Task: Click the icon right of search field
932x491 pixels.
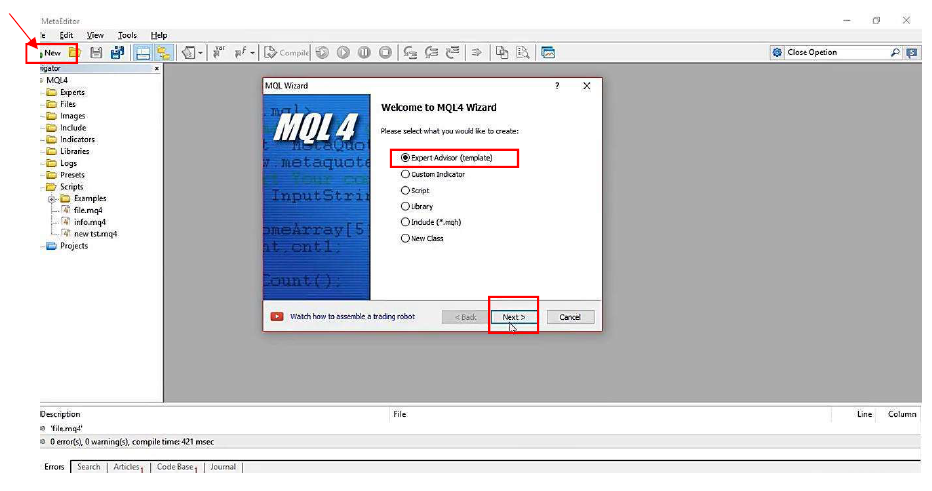Action: click(912, 53)
